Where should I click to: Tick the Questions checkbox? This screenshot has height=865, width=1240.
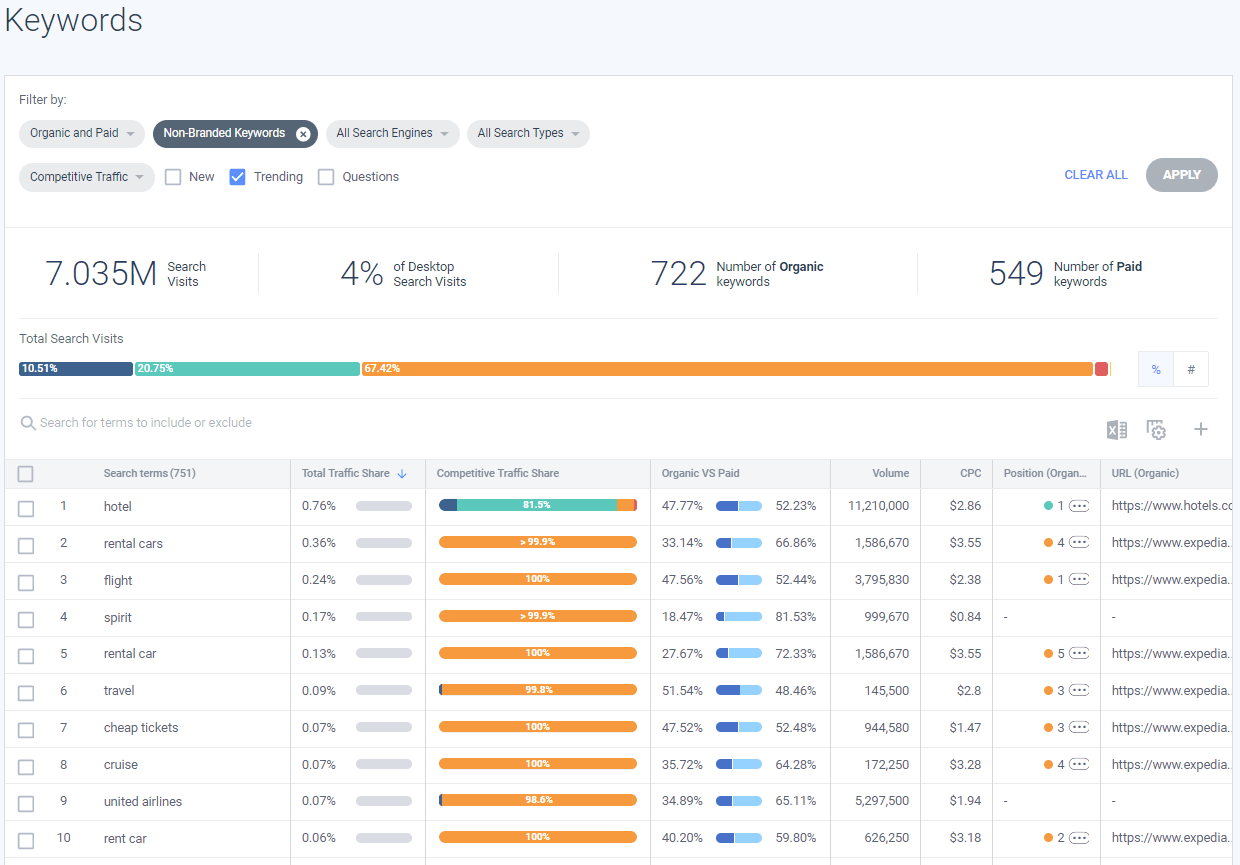[x=326, y=177]
